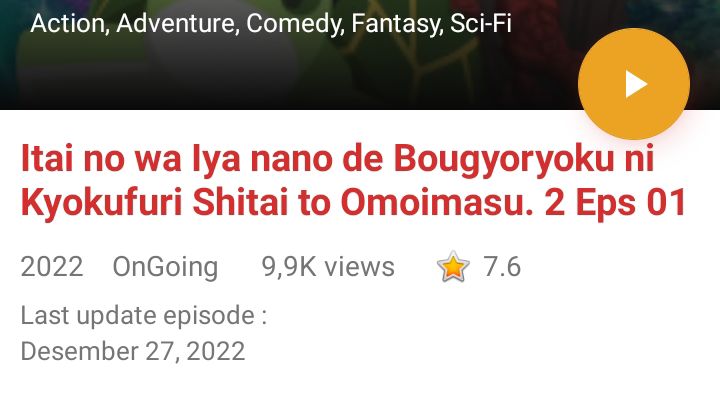Click the 'Last update episode' label
Viewport: 720px width, 405px height.
click(x=144, y=316)
